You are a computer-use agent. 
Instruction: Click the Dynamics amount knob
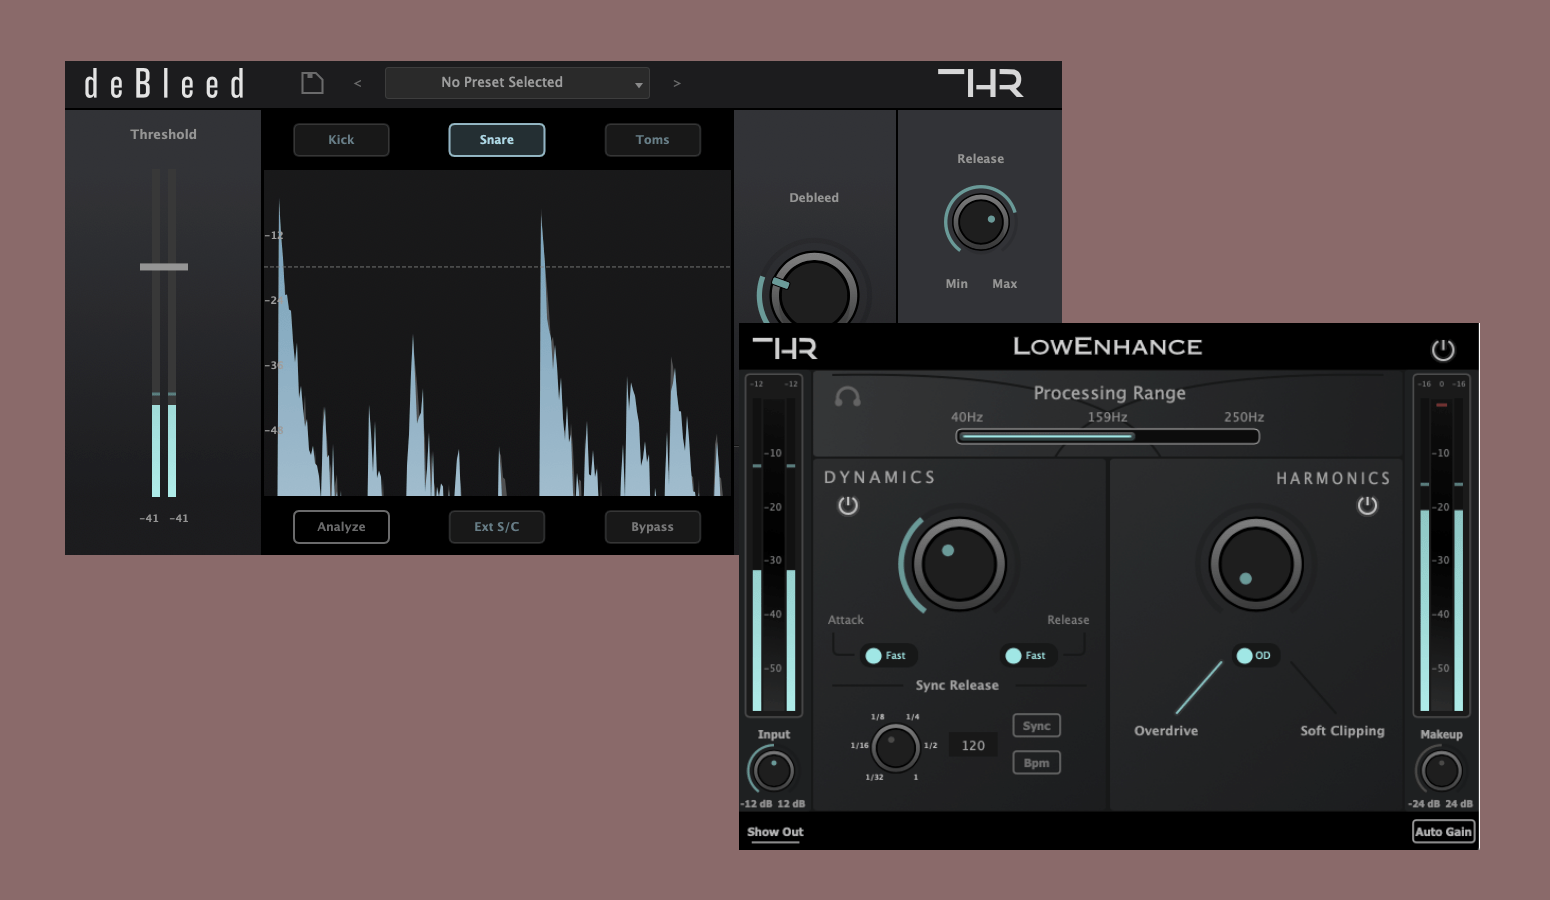click(958, 564)
